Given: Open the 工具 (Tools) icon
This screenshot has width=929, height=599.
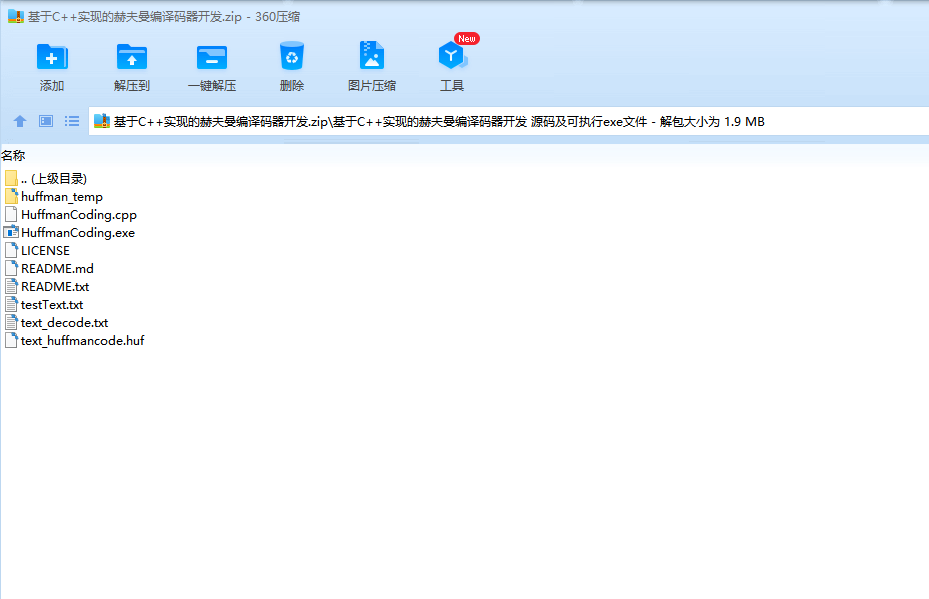Looking at the screenshot, I should coord(453,56).
